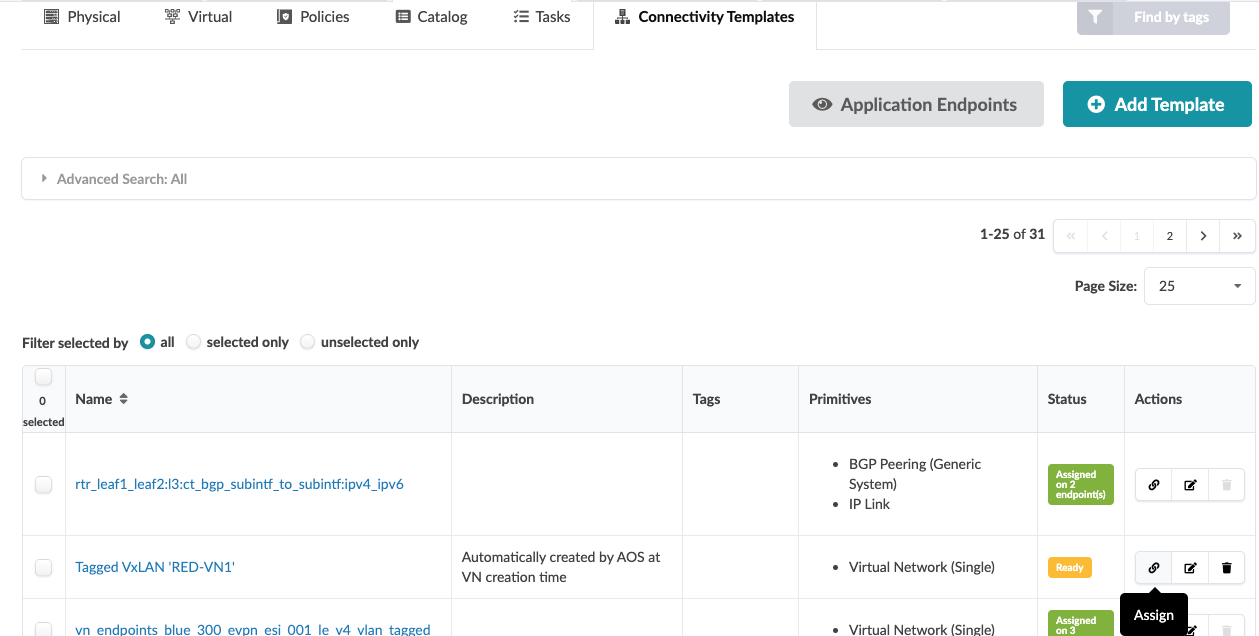The height and width of the screenshot is (636, 1259).
Task: Click edit icon for Tagged VxLAN 'RED-VN1'
Action: tap(1190, 567)
